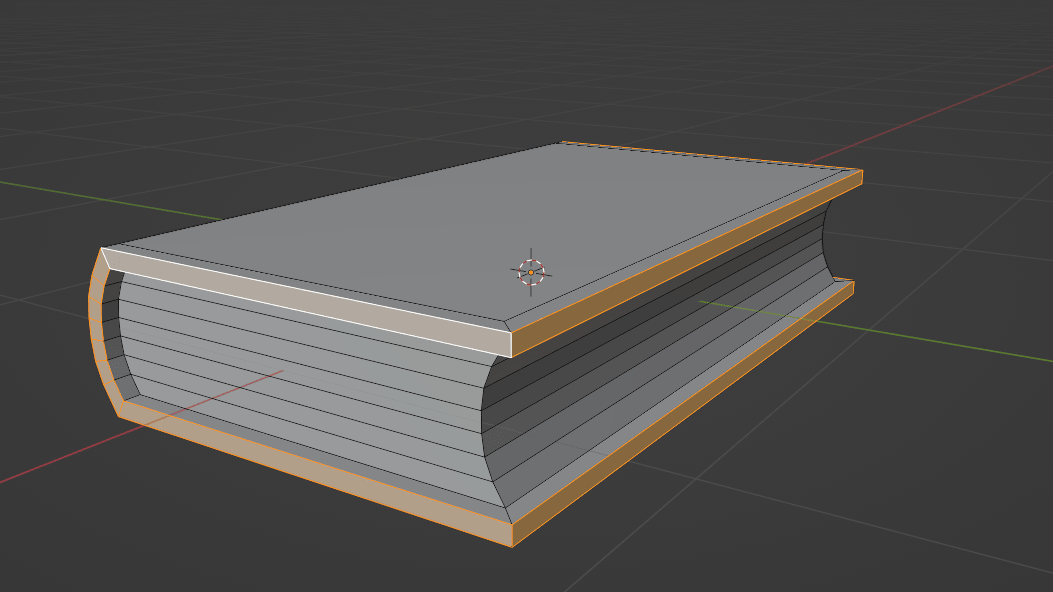Select the top cover's left corner above spine

click(x=102, y=249)
